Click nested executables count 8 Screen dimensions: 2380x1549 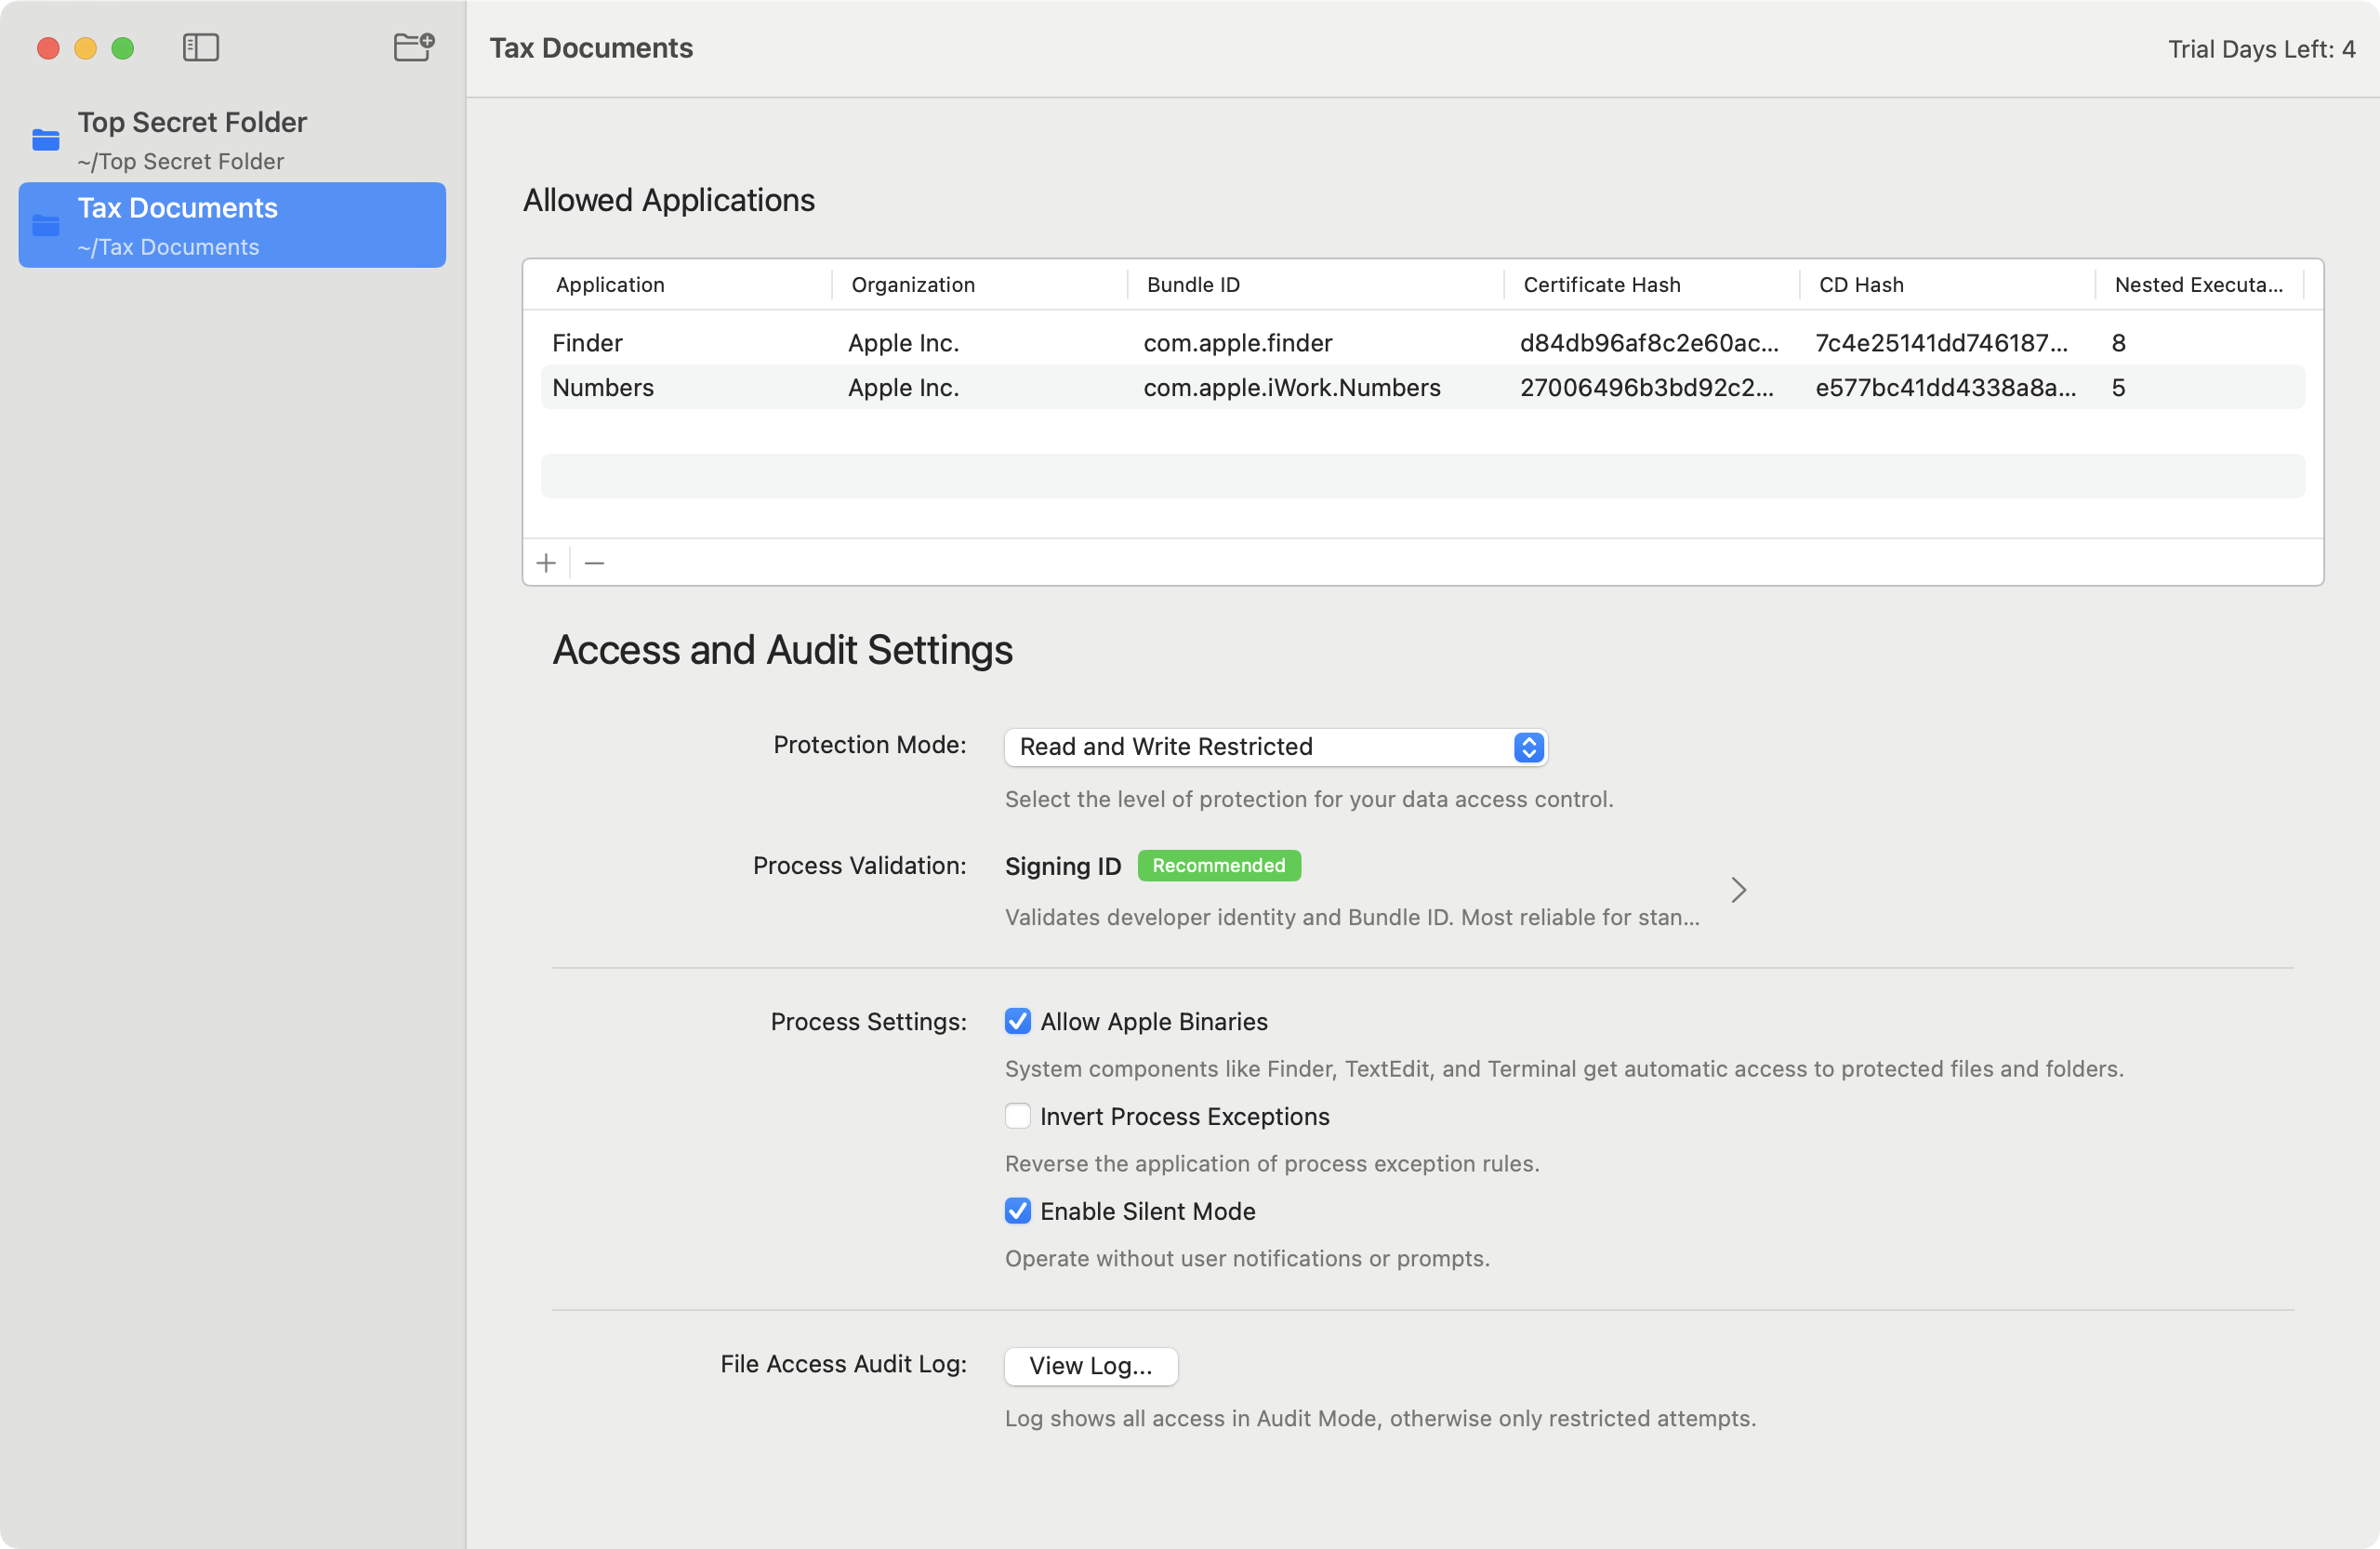(x=2118, y=343)
